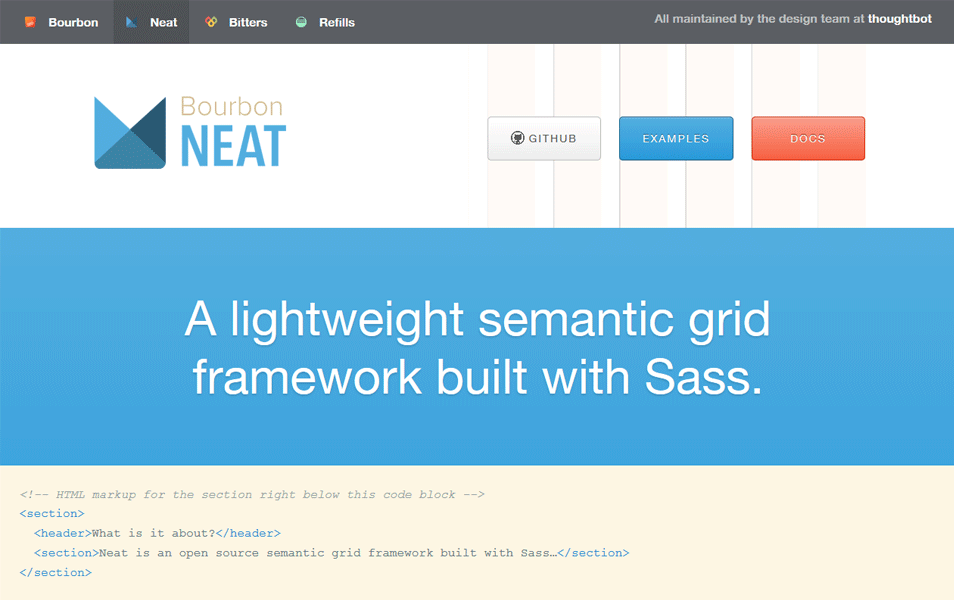
Task: Select the highlighted Neat tab
Action: click(151, 22)
